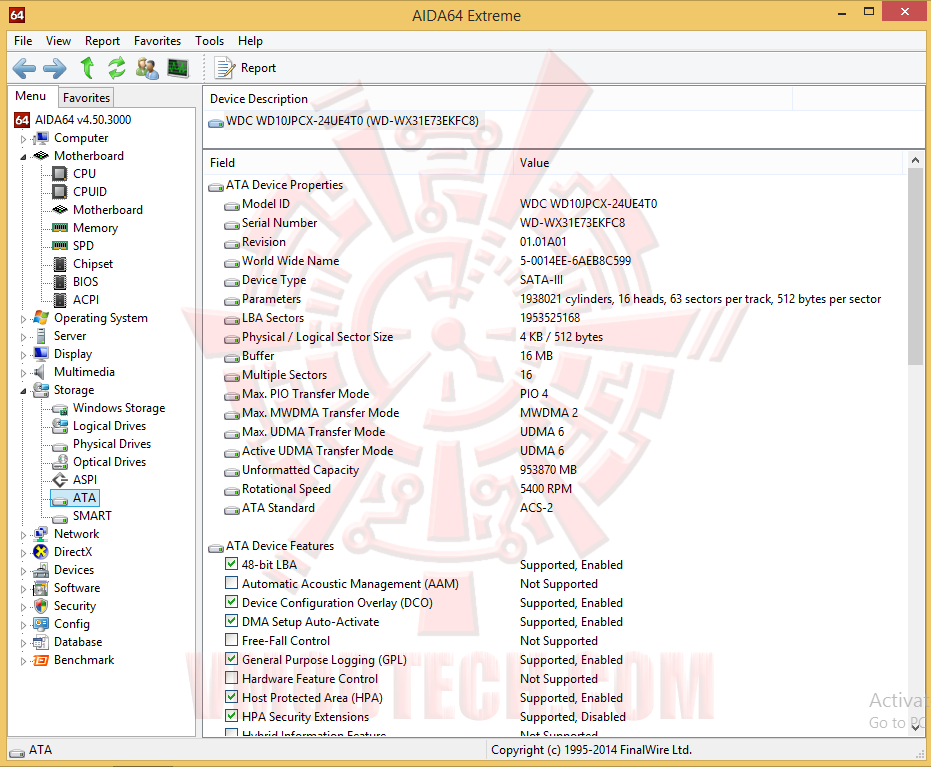Open the Favorites menu
Screen dimensions: 931x767
pos(157,41)
